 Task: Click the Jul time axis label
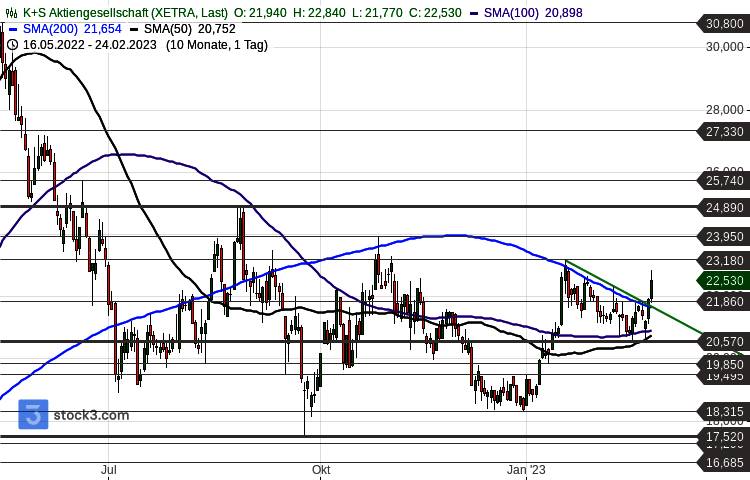point(109,470)
